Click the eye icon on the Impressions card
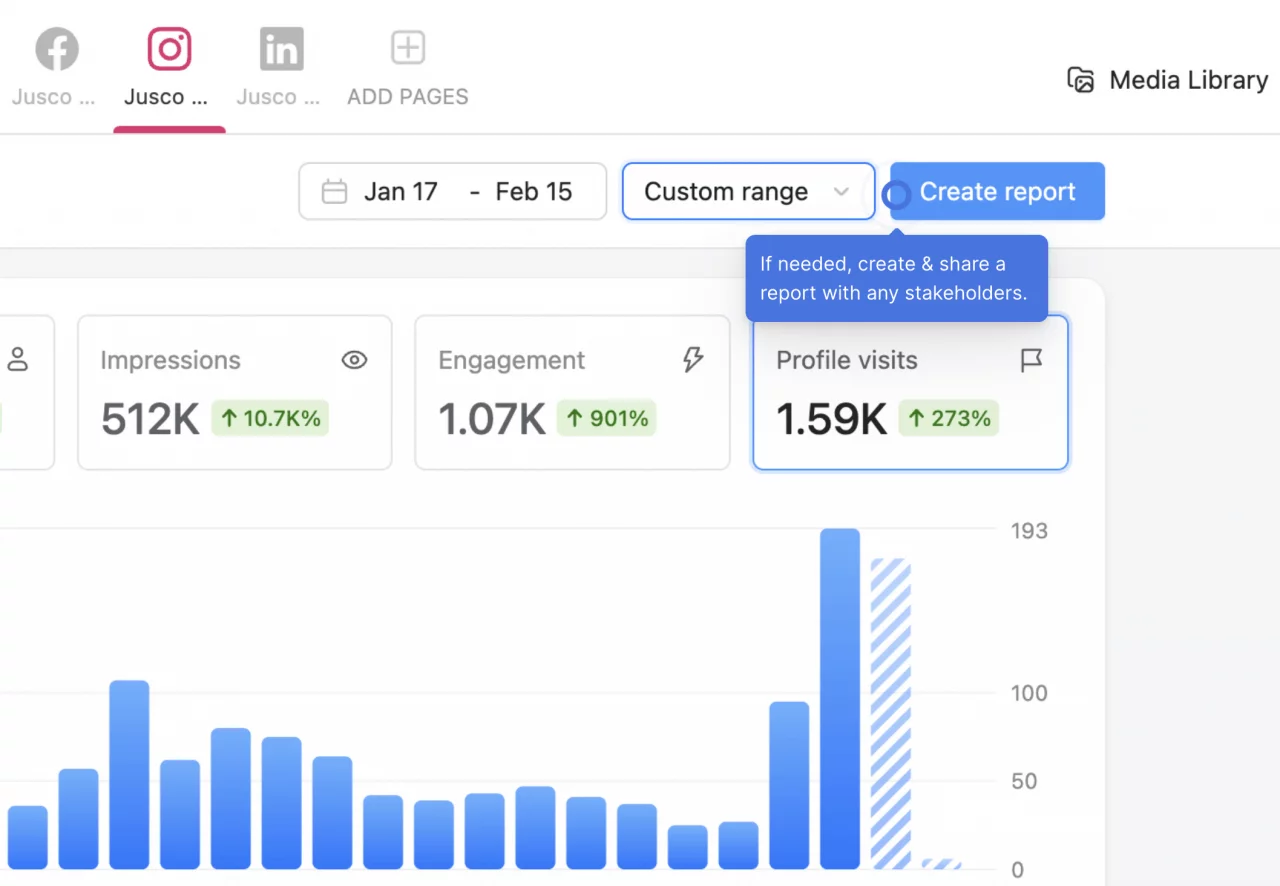Image resolution: width=1280 pixels, height=886 pixels. tap(354, 360)
